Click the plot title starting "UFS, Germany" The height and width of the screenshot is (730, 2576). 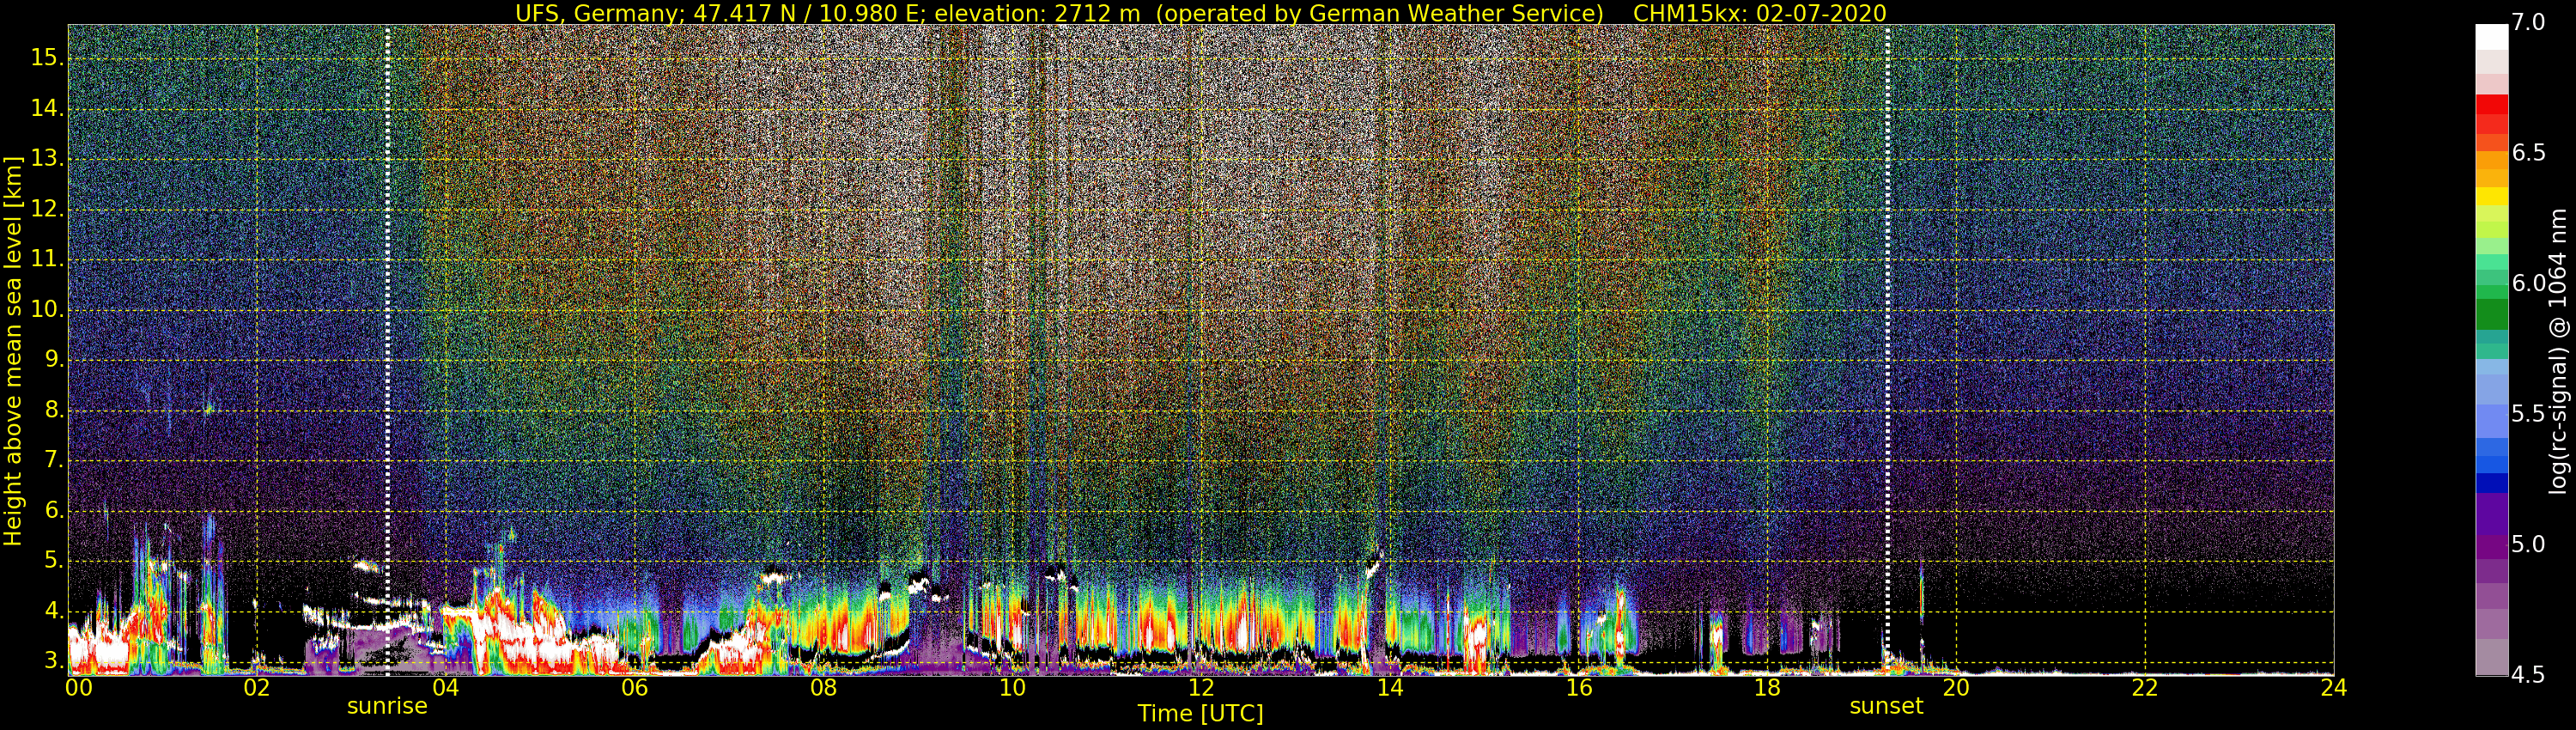pyautogui.click(x=1200, y=13)
